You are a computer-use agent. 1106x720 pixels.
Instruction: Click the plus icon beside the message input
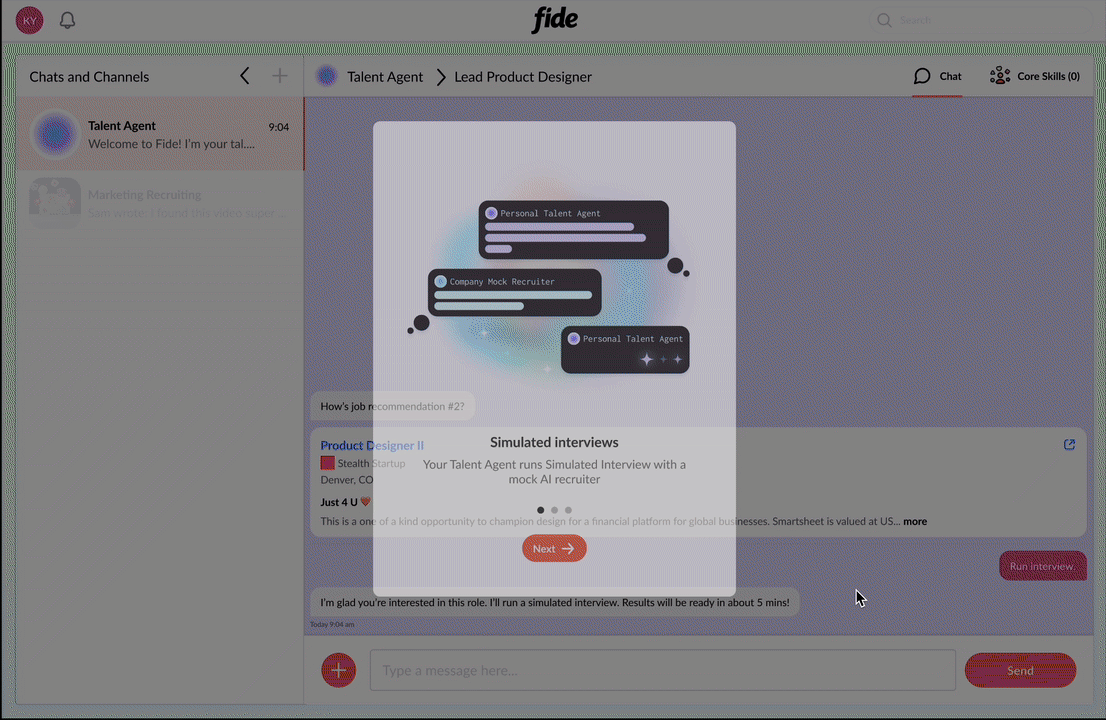click(338, 670)
